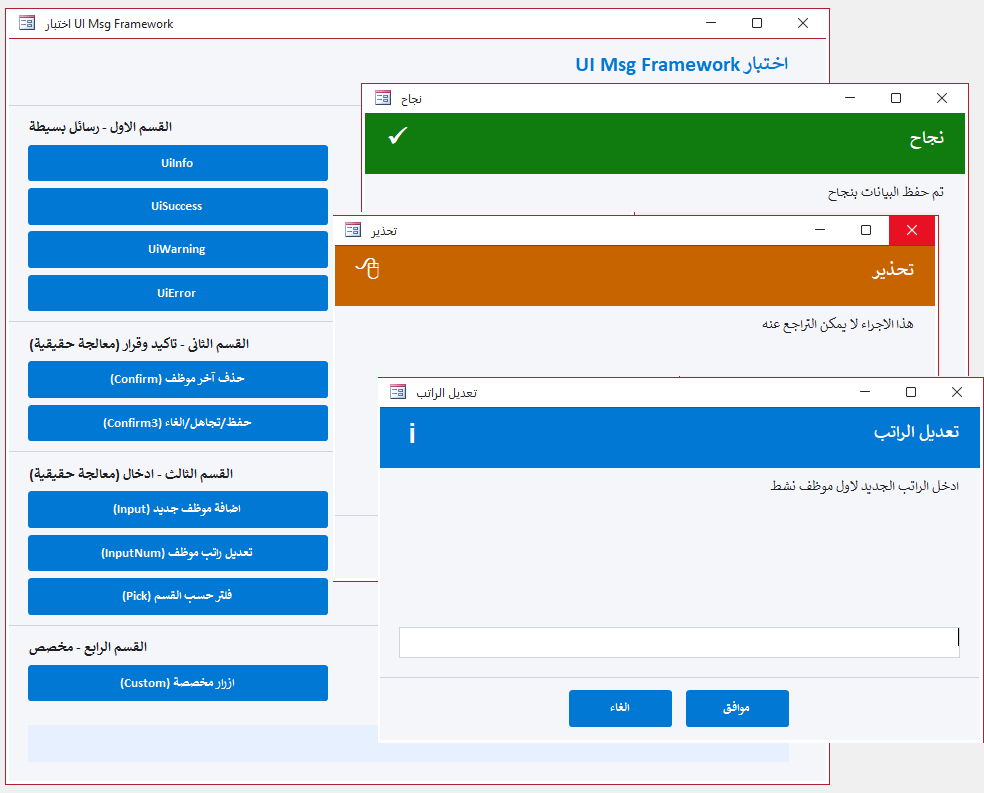The height and width of the screenshot is (793, 984).
Task: Click the form icon on the تحذير dialog titlebar
Action: [x=352, y=230]
